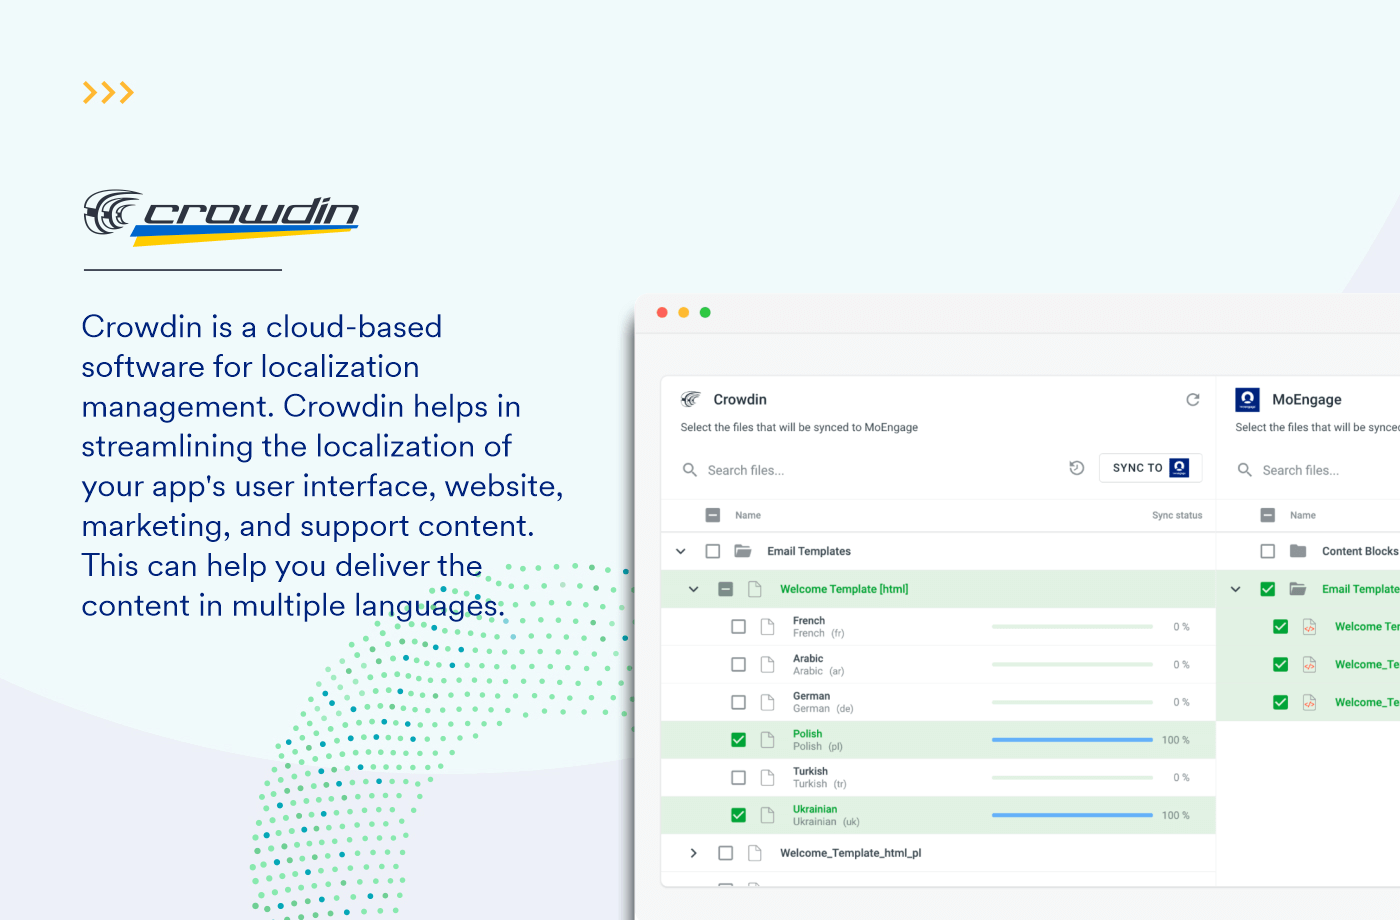
Task: Check the Turkish language checkbox
Action: [738, 777]
